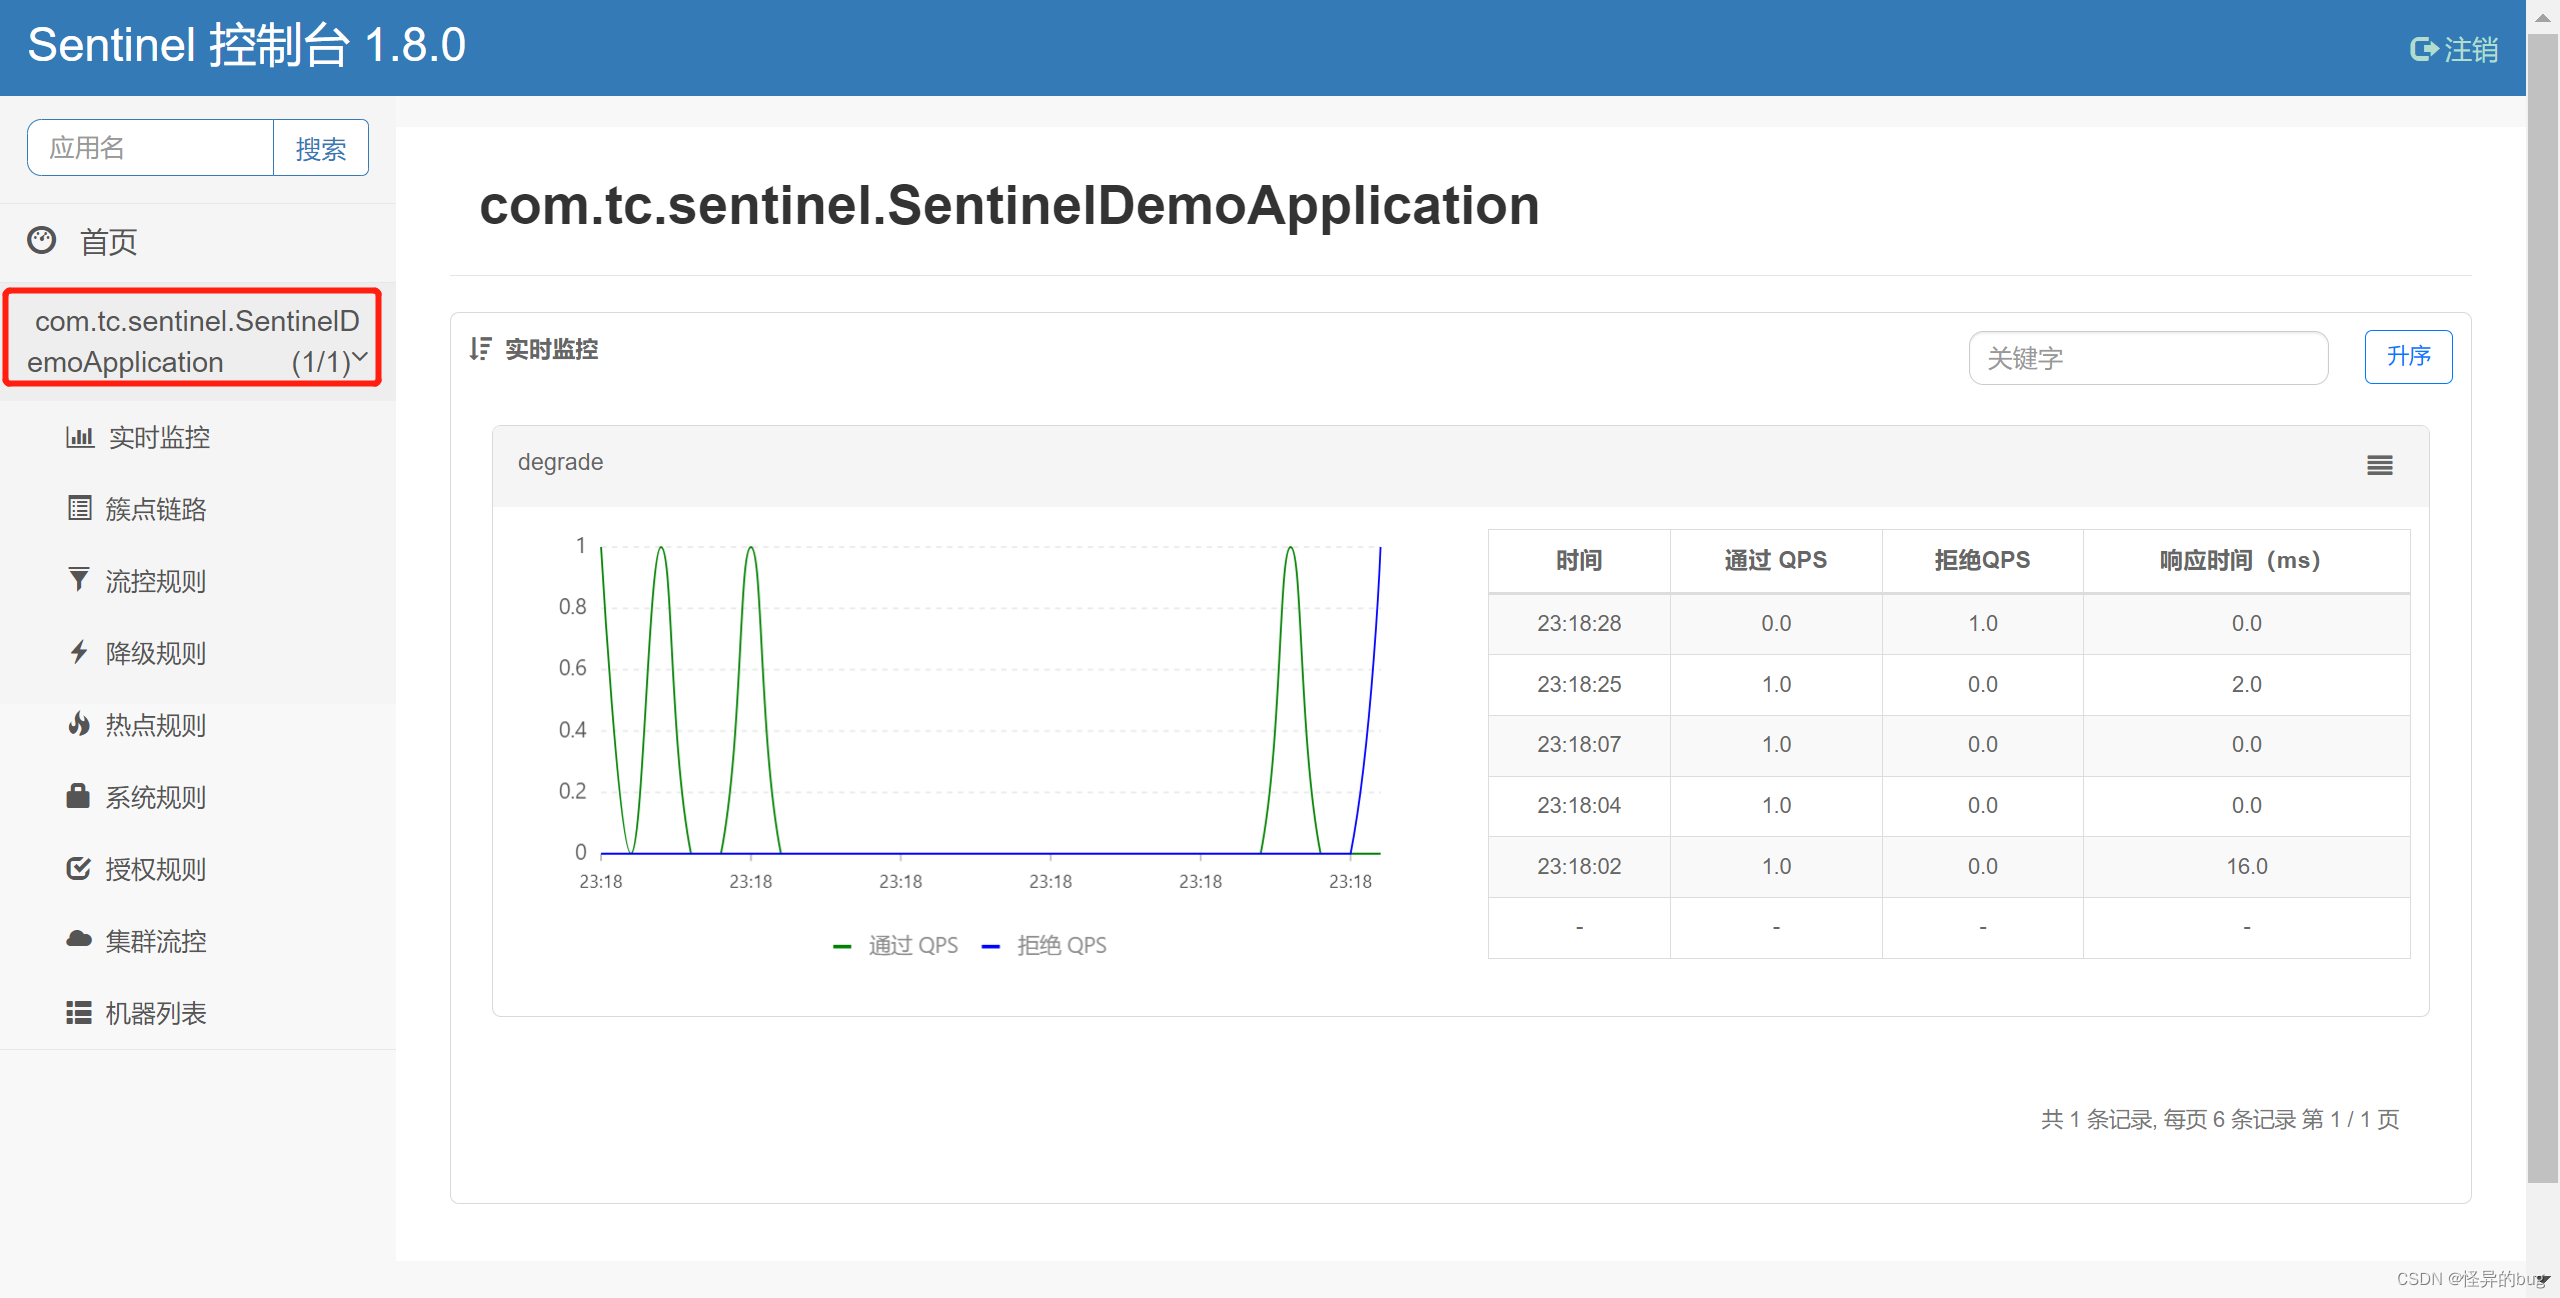Click the list icon for 簇点链路
The width and height of the screenshot is (2560, 1298).
[80, 508]
